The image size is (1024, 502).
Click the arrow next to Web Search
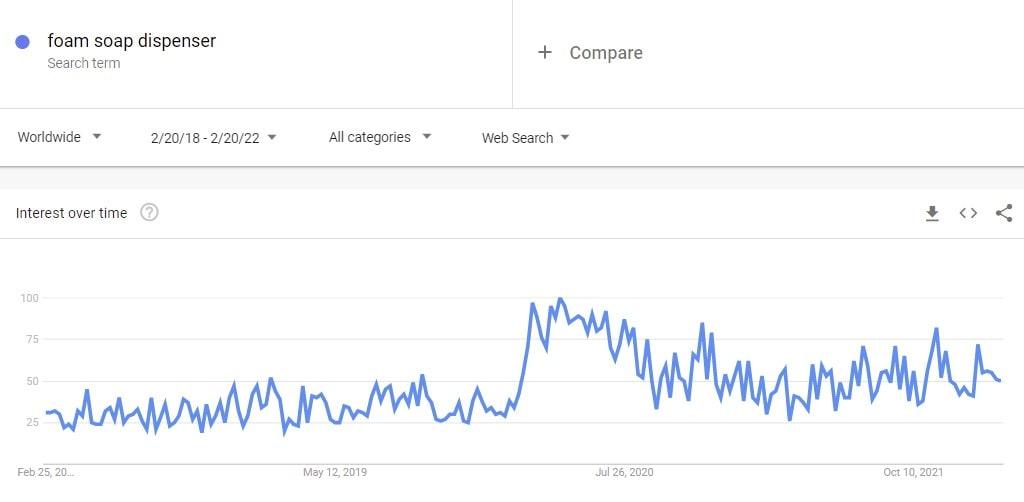pyautogui.click(x=565, y=138)
